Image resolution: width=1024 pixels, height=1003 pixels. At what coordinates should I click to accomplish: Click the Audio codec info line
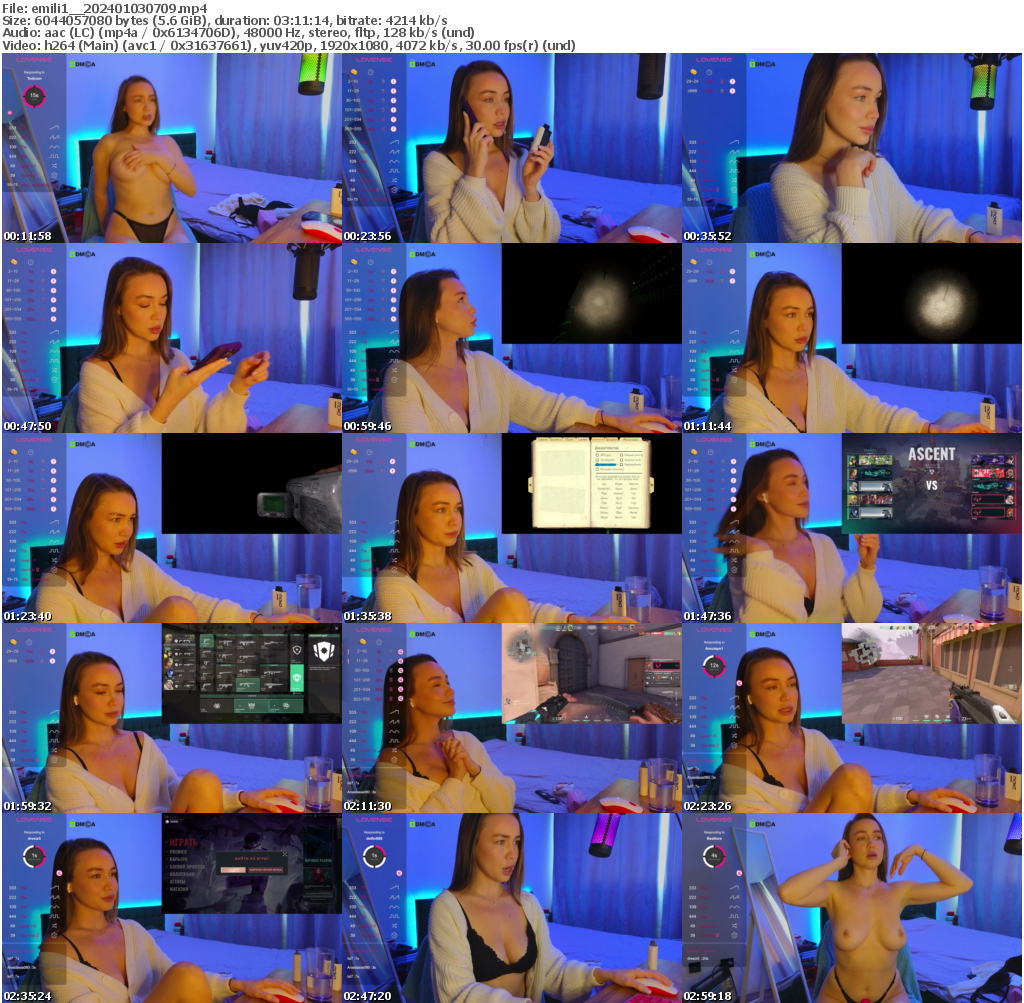[x=238, y=33]
